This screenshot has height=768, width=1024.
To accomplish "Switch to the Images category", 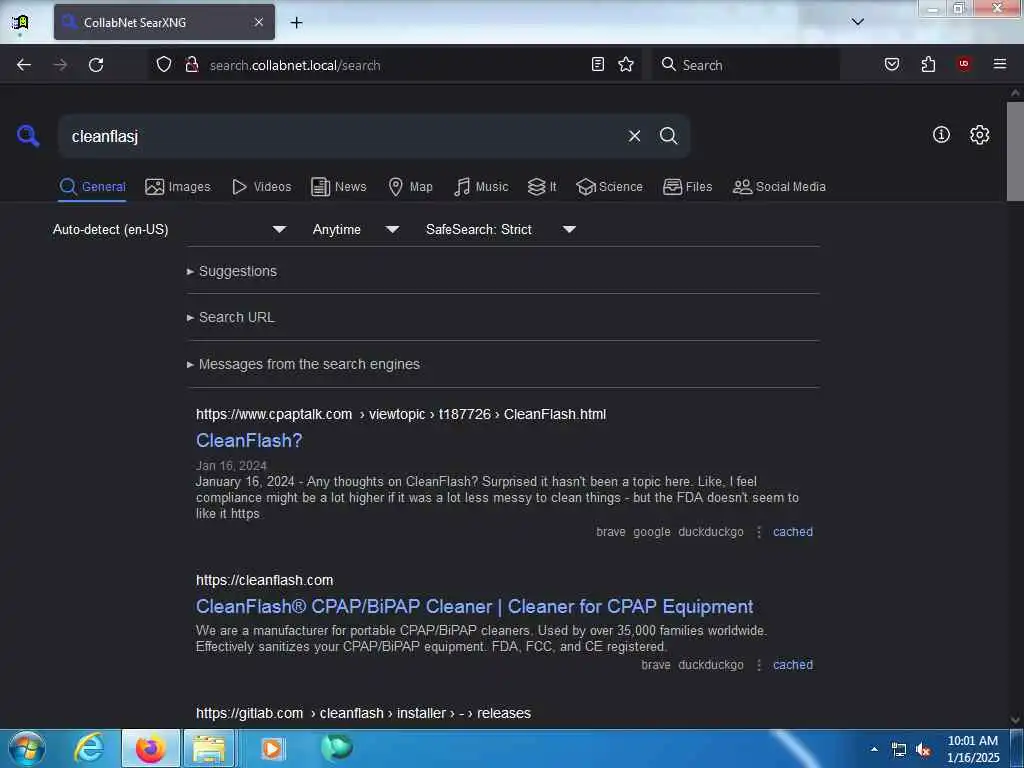I will click(178, 187).
